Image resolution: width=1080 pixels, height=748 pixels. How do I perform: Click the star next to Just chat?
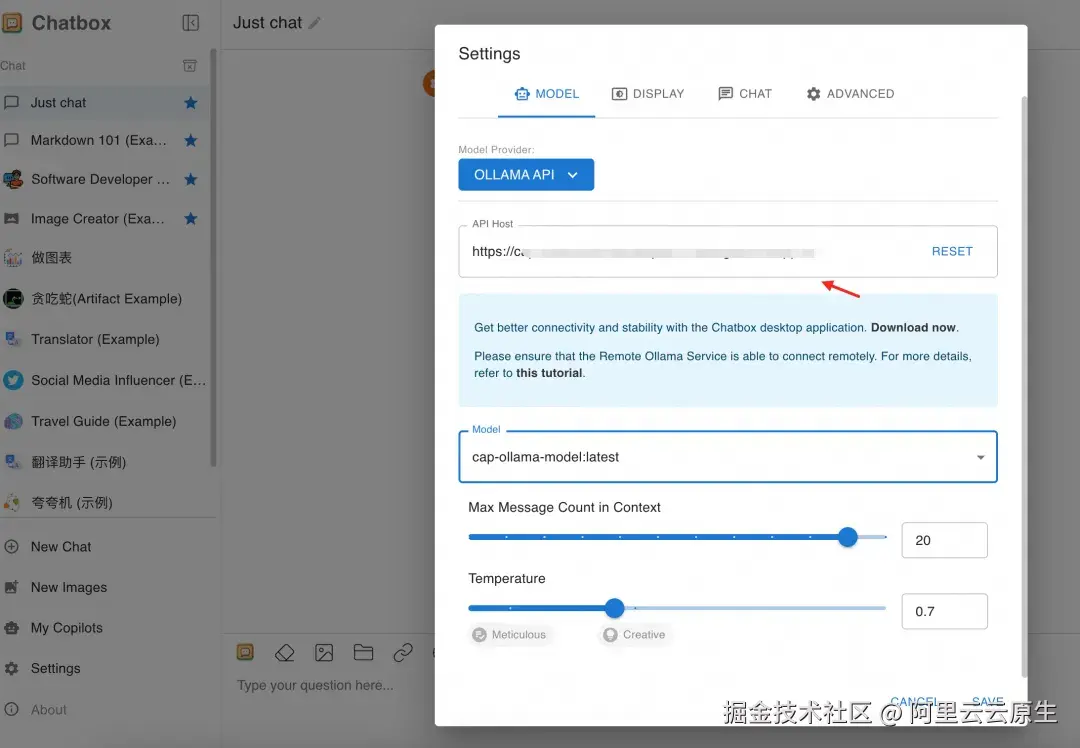point(191,103)
